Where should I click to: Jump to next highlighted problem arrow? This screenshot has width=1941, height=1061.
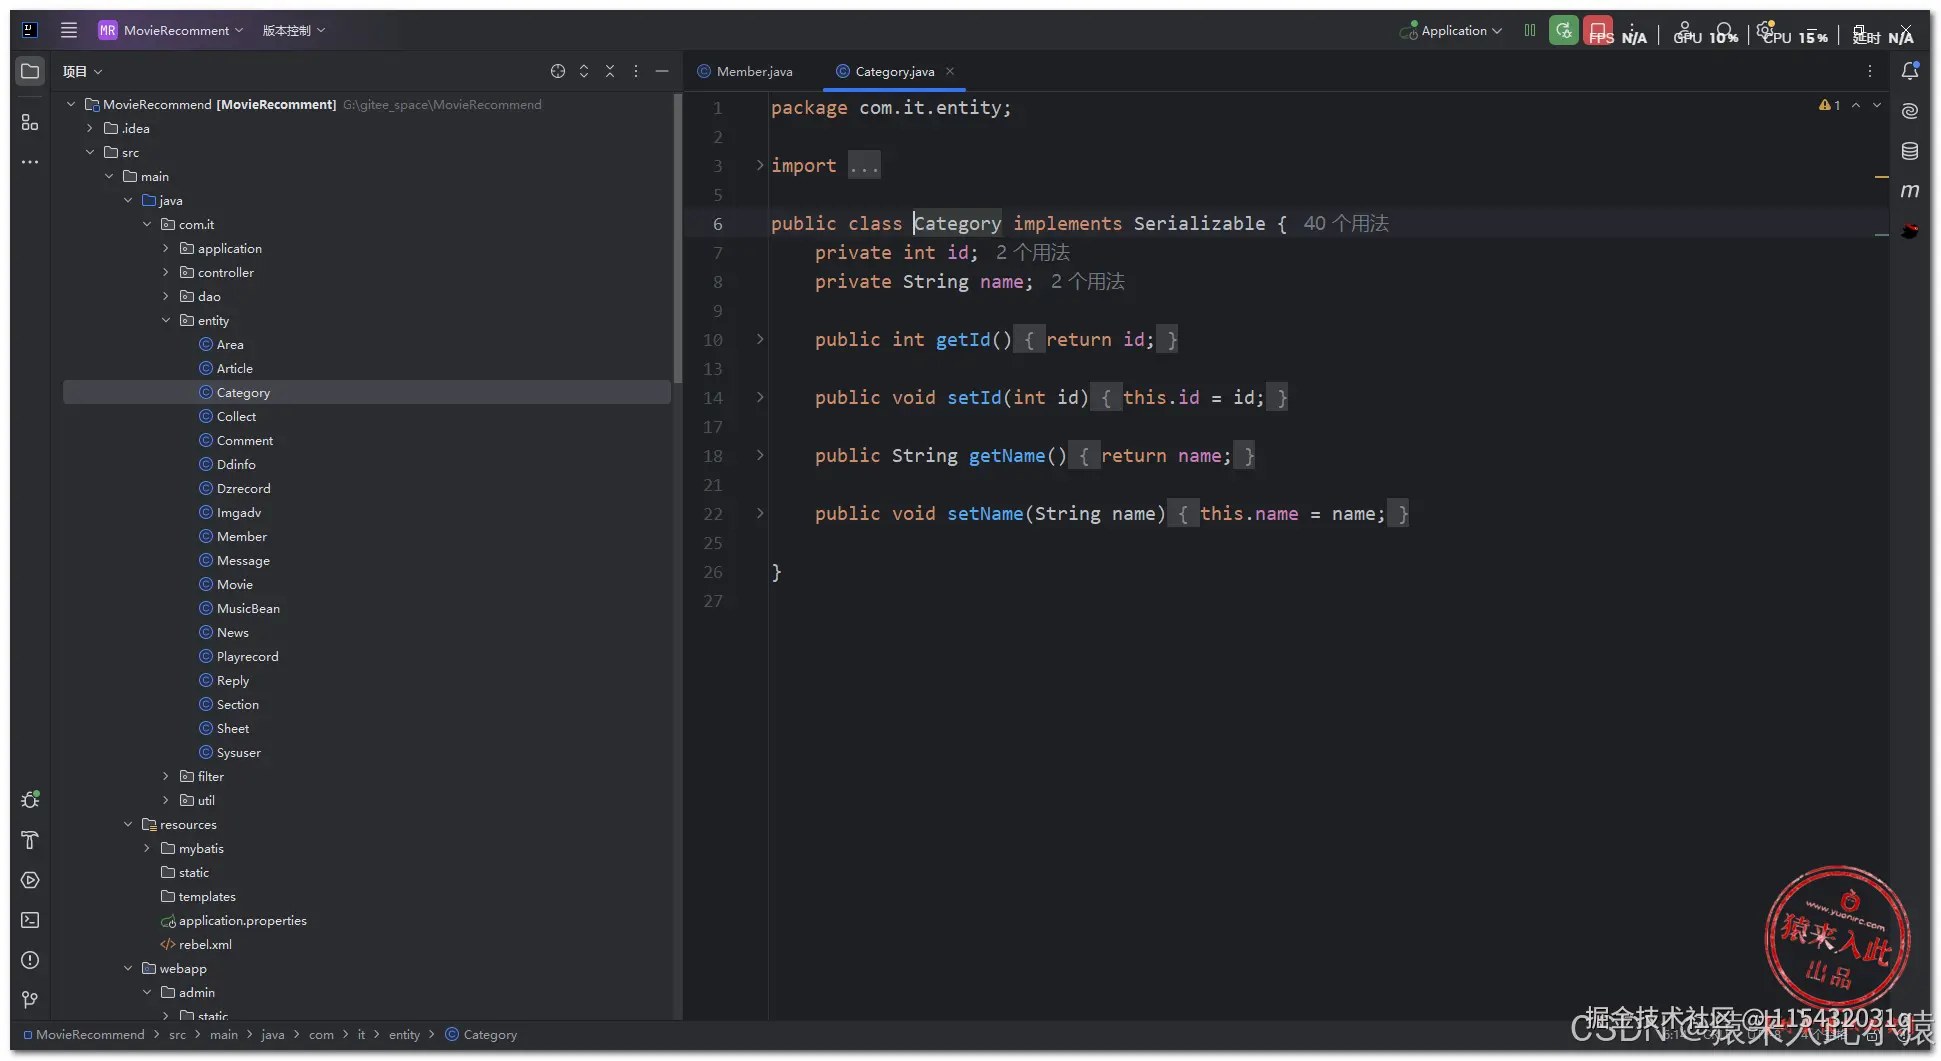click(1877, 105)
